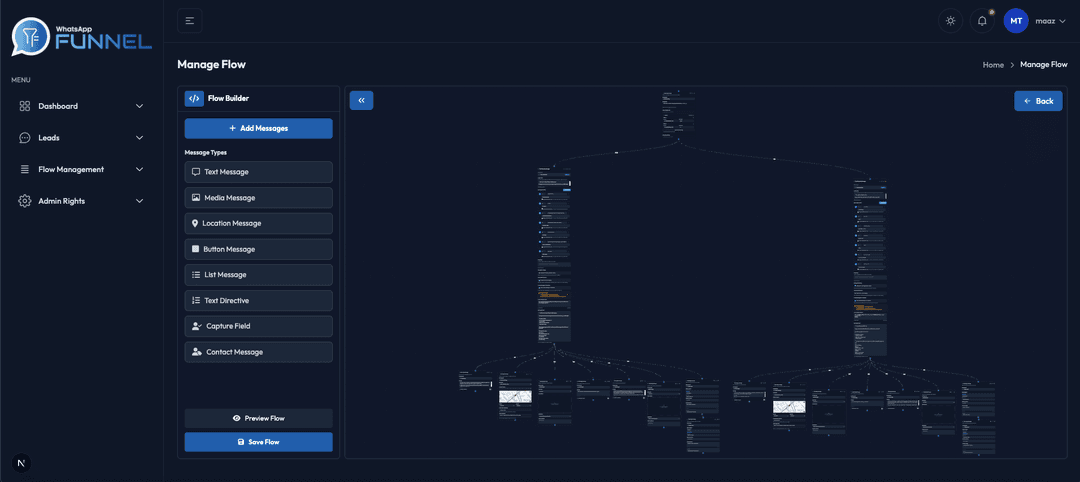The width and height of the screenshot is (1080, 482).
Task: Click the Back button
Action: tap(1038, 101)
